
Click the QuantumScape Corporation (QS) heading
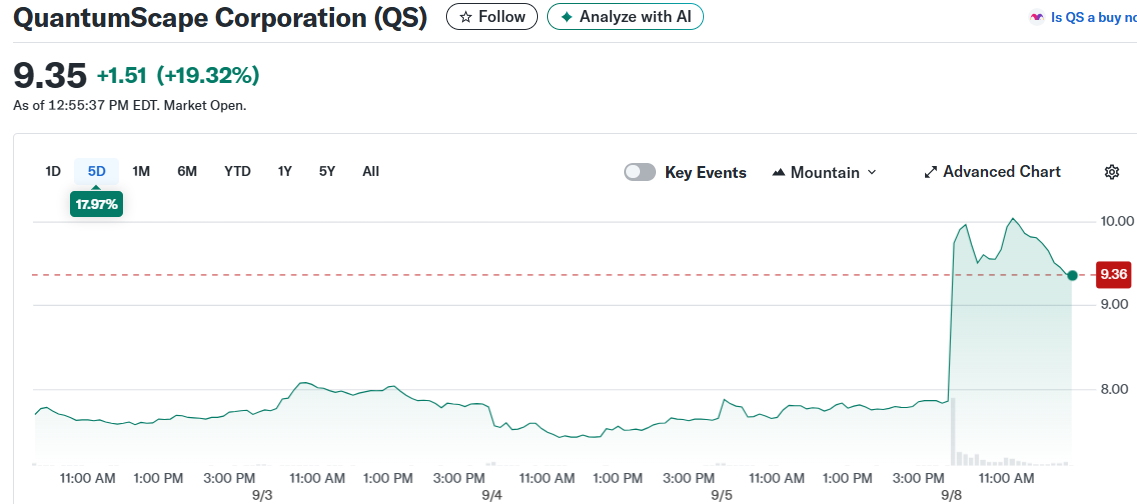pyautogui.click(x=220, y=18)
